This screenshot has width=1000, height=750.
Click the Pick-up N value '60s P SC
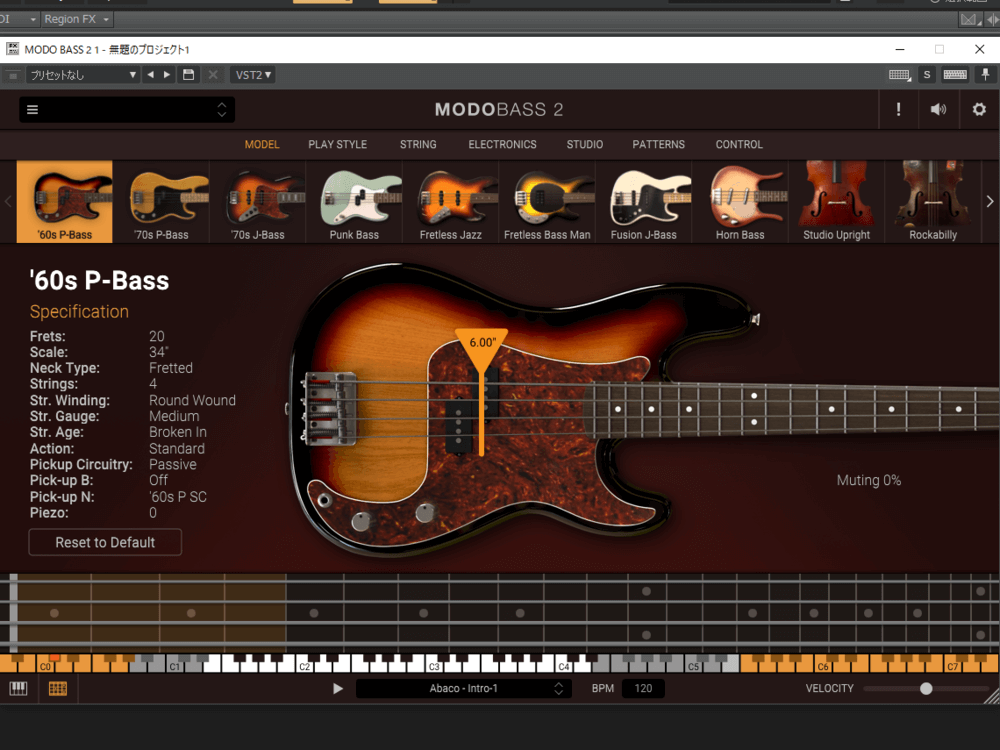(x=178, y=497)
